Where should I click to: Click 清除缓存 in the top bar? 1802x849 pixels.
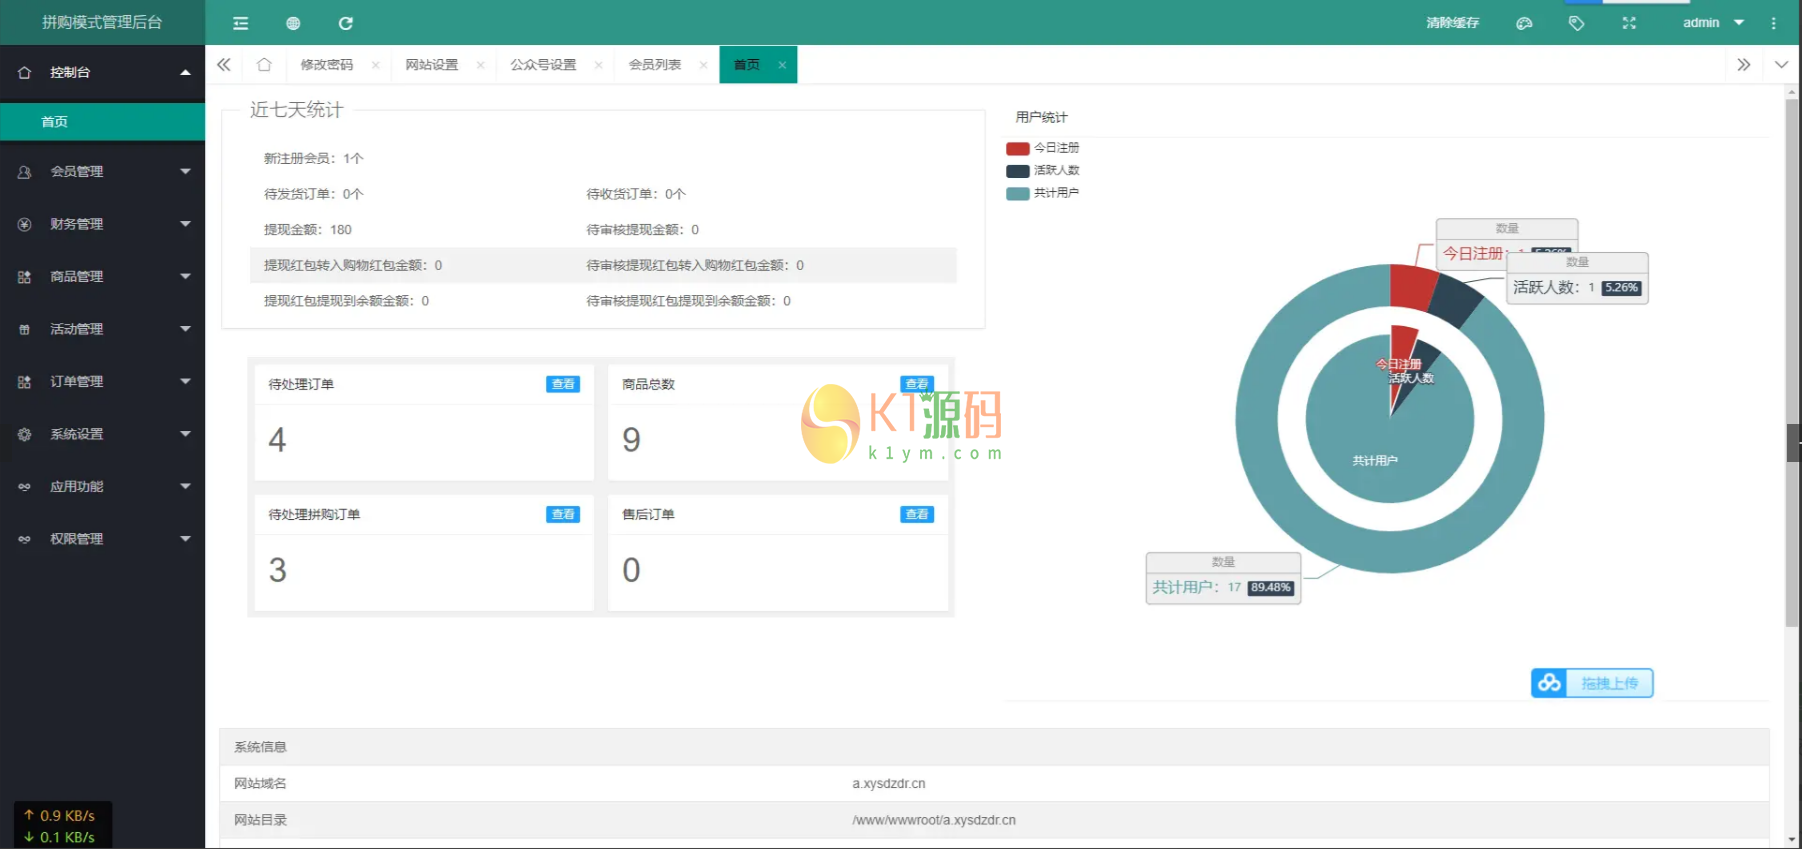1452,23
